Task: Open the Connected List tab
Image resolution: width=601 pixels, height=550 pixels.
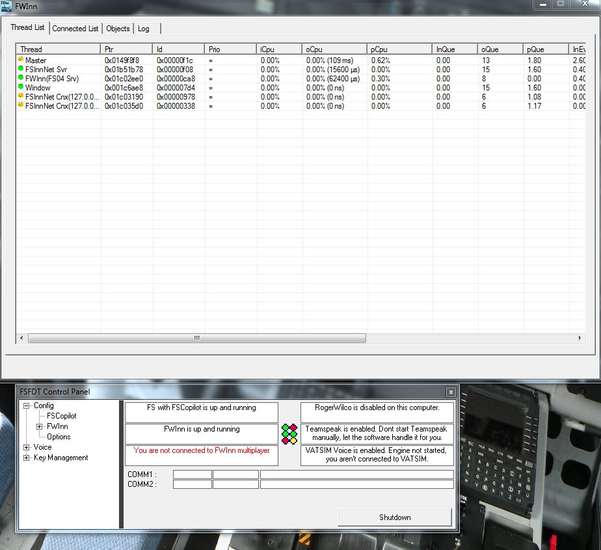Action: [75, 28]
